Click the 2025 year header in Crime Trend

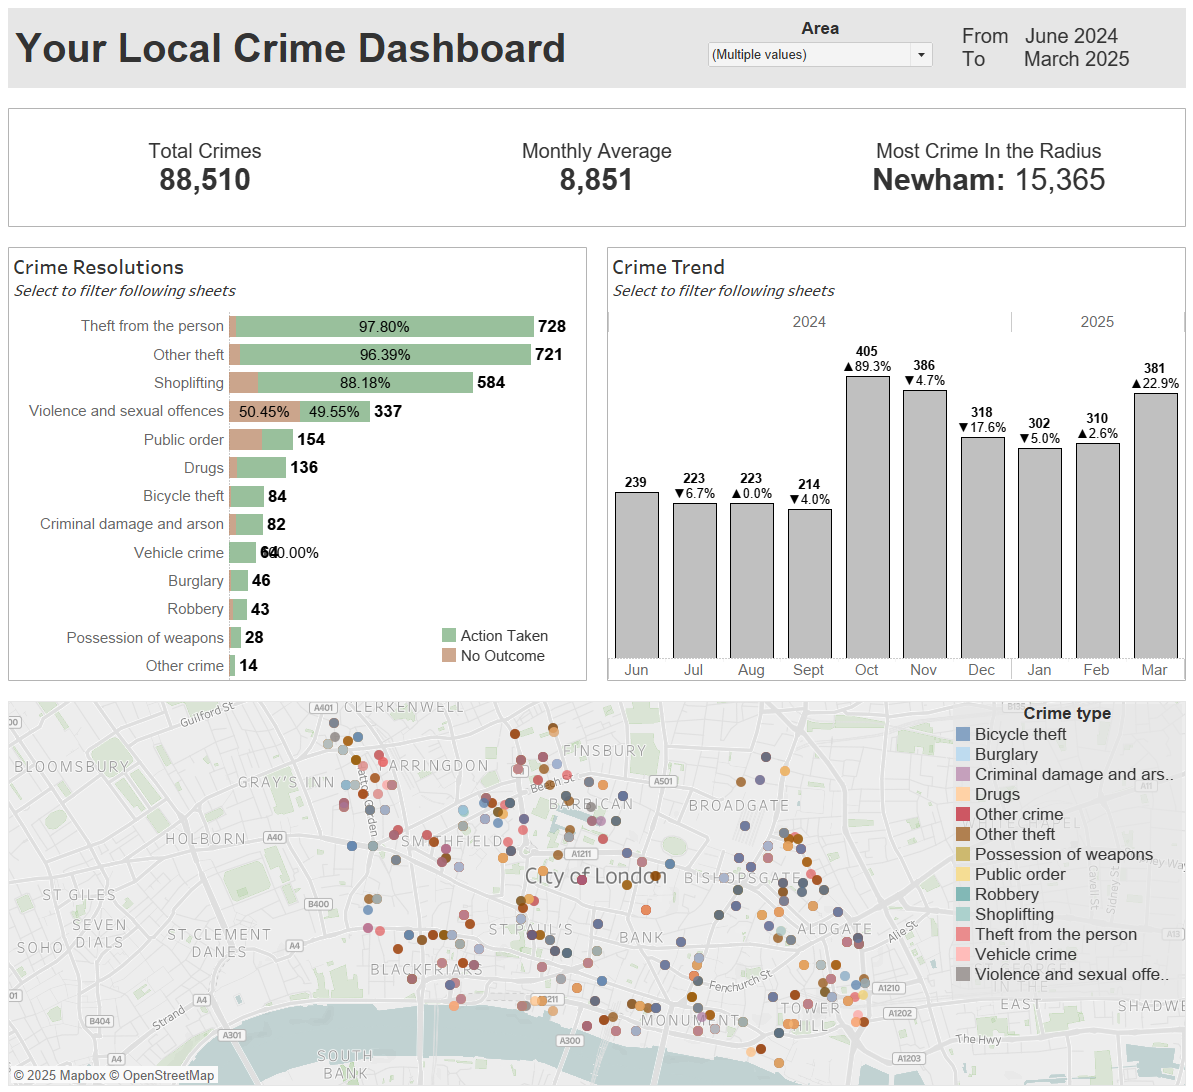click(1097, 322)
